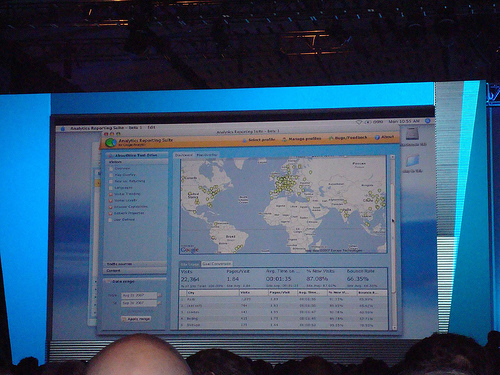The width and height of the screenshot is (500, 375).
Task: Open the Macintosh HD drive icon on the desktop
Action: click(x=413, y=135)
